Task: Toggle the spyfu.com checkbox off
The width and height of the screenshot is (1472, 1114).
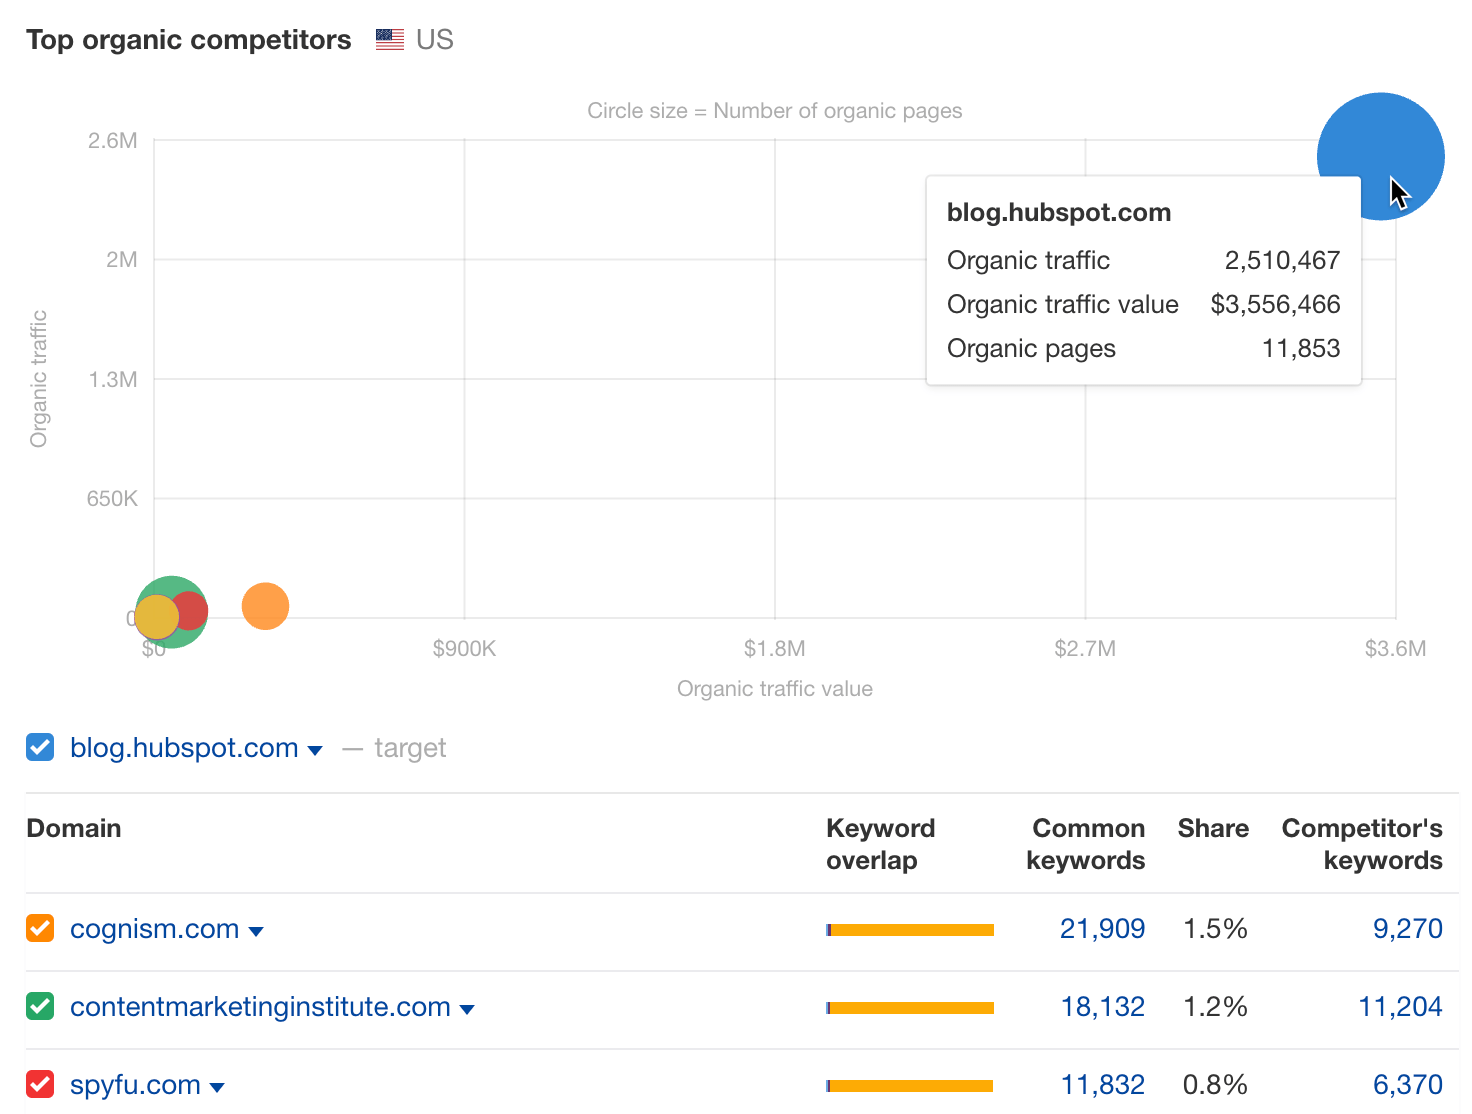Action: click(39, 1084)
